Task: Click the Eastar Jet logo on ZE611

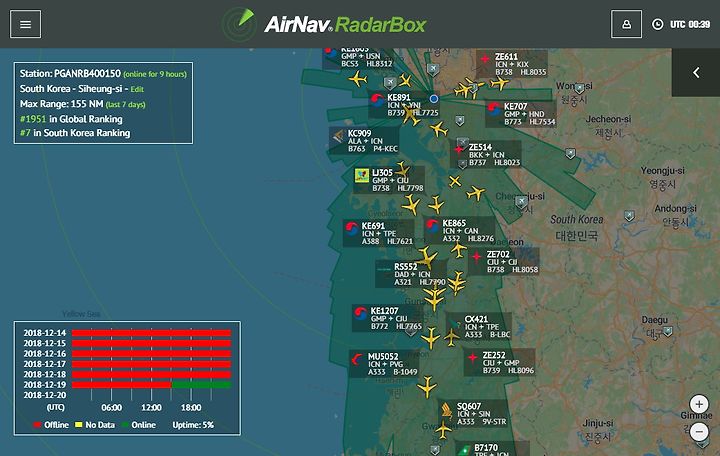Action: [485, 59]
